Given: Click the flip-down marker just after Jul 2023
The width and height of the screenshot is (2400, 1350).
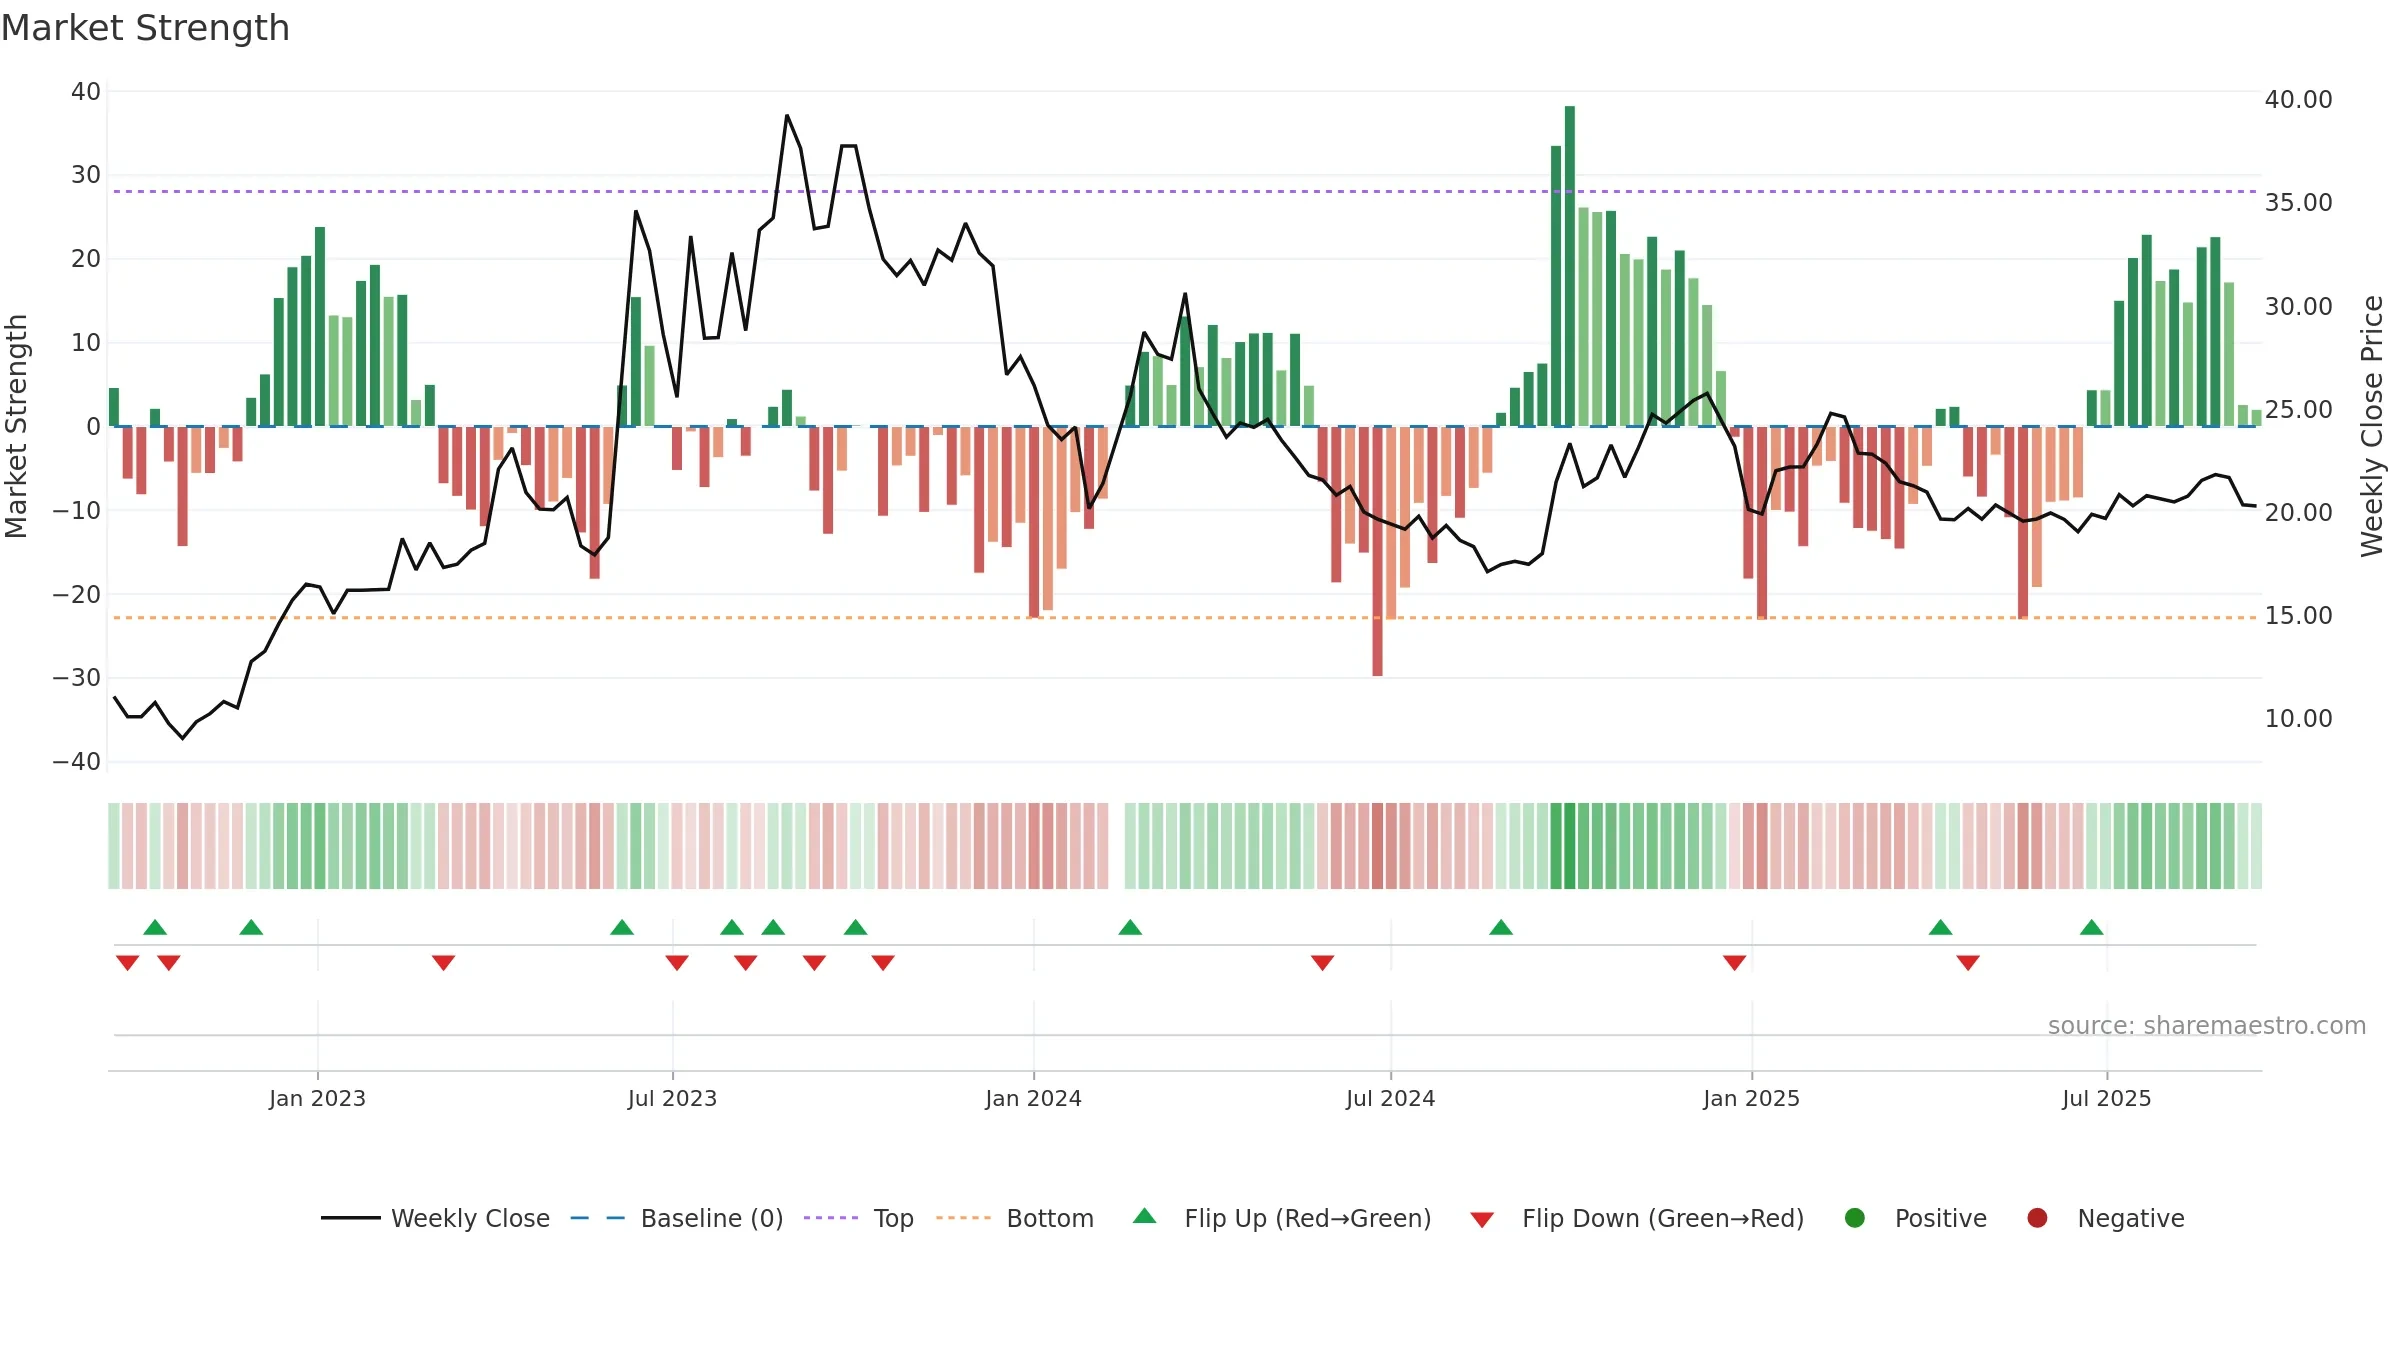Looking at the screenshot, I should [677, 962].
